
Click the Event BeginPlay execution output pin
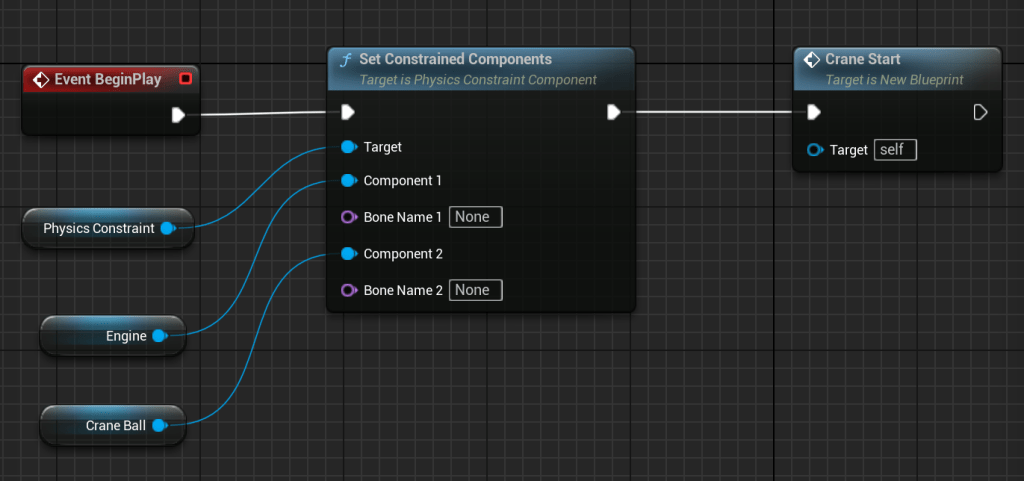tap(178, 115)
